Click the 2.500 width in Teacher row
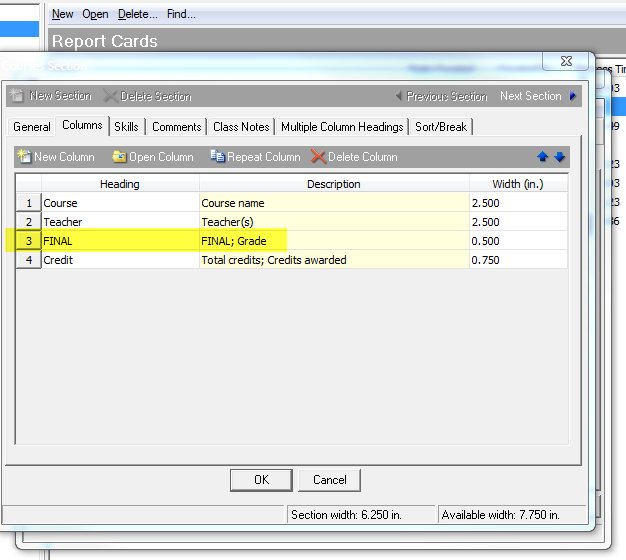 tap(518, 222)
